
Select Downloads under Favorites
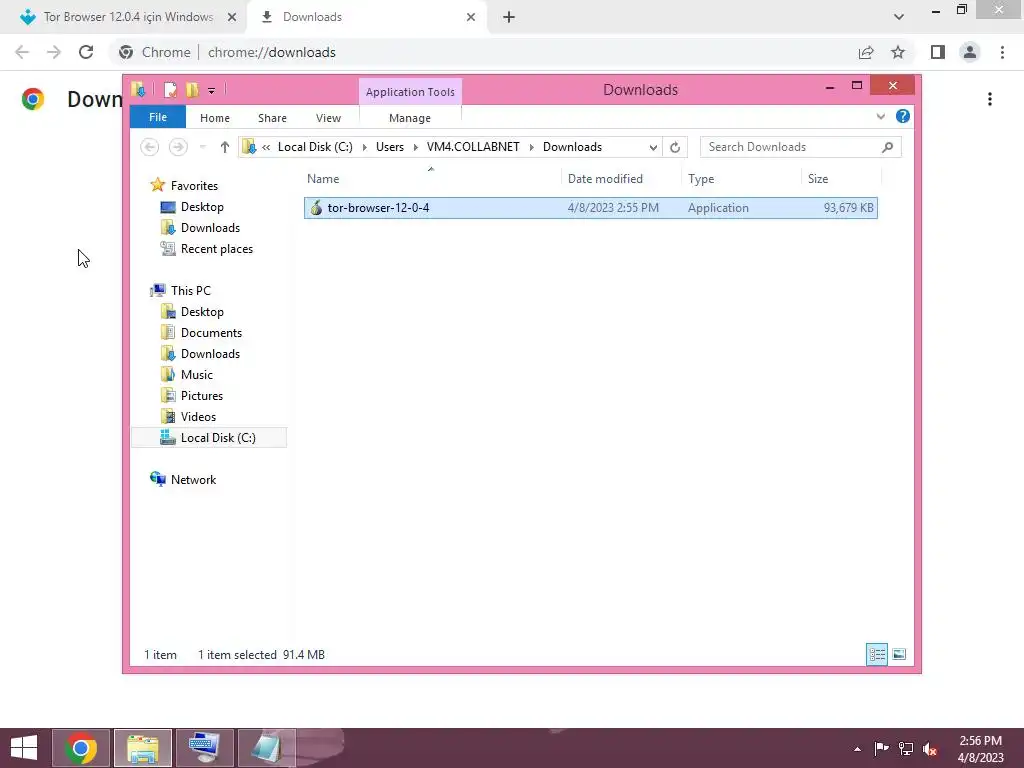(x=210, y=228)
